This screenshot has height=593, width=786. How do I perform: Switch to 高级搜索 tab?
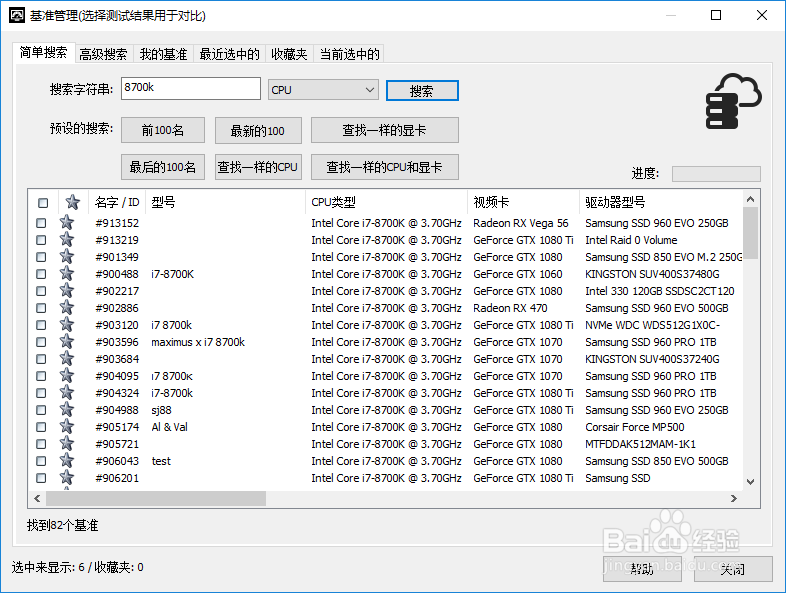tap(103, 54)
